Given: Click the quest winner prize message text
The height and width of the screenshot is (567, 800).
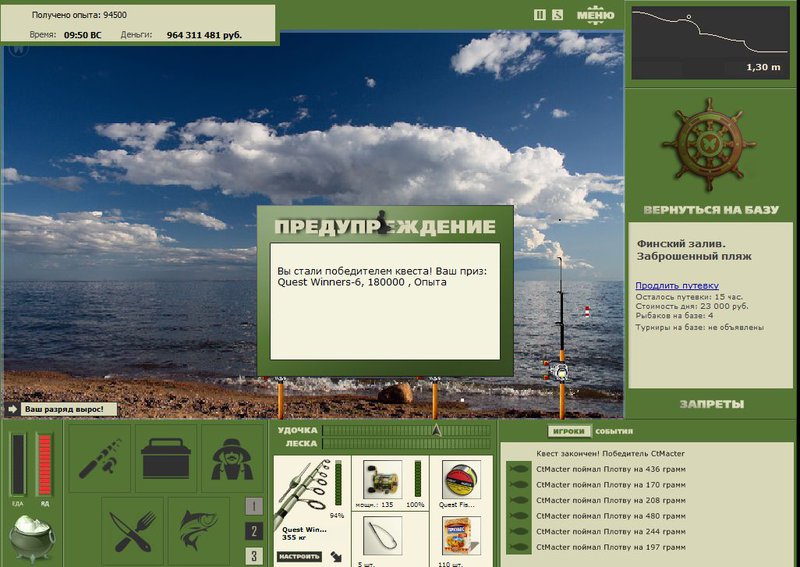Looking at the screenshot, I should (382, 277).
